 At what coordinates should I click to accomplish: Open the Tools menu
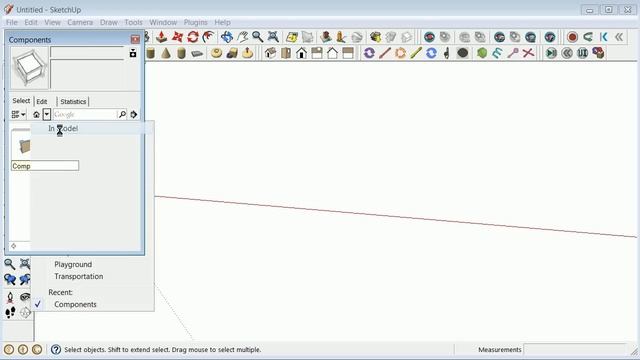point(133,22)
